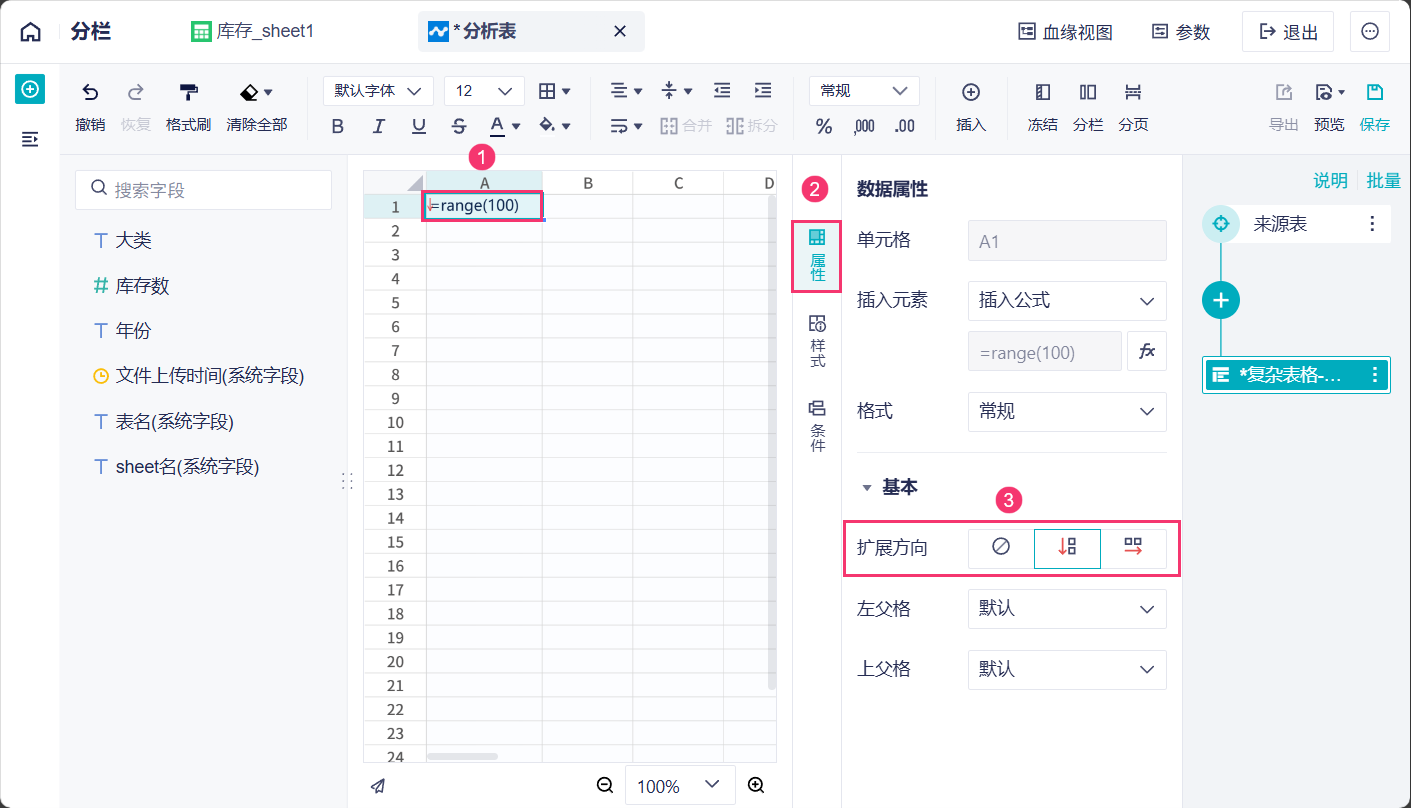Click the exit (退出) button
The image size is (1411, 808).
[1288, 32]
